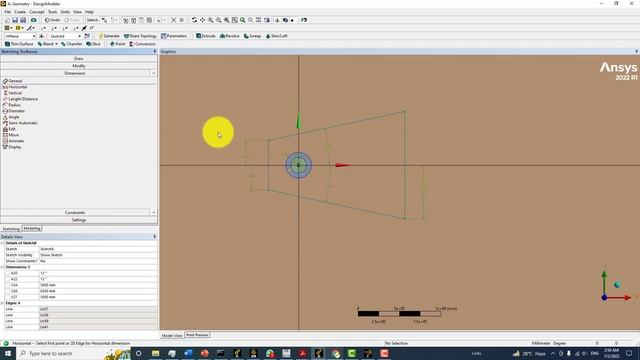This screenshot has height=360, width=640.
Task: Toggle the V24 dimension parameter checkbox
Action: (7, 285)
